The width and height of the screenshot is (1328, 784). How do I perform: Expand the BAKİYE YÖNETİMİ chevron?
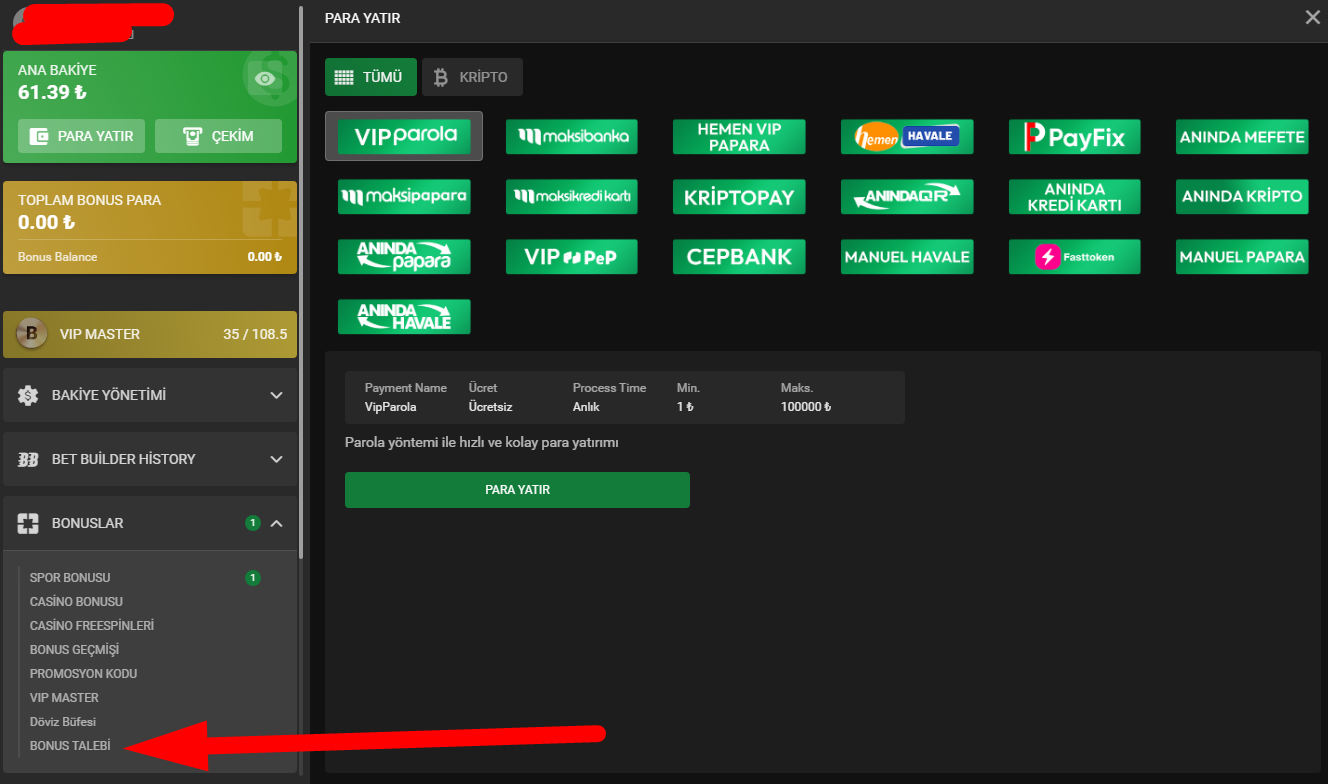pos(277,396)
